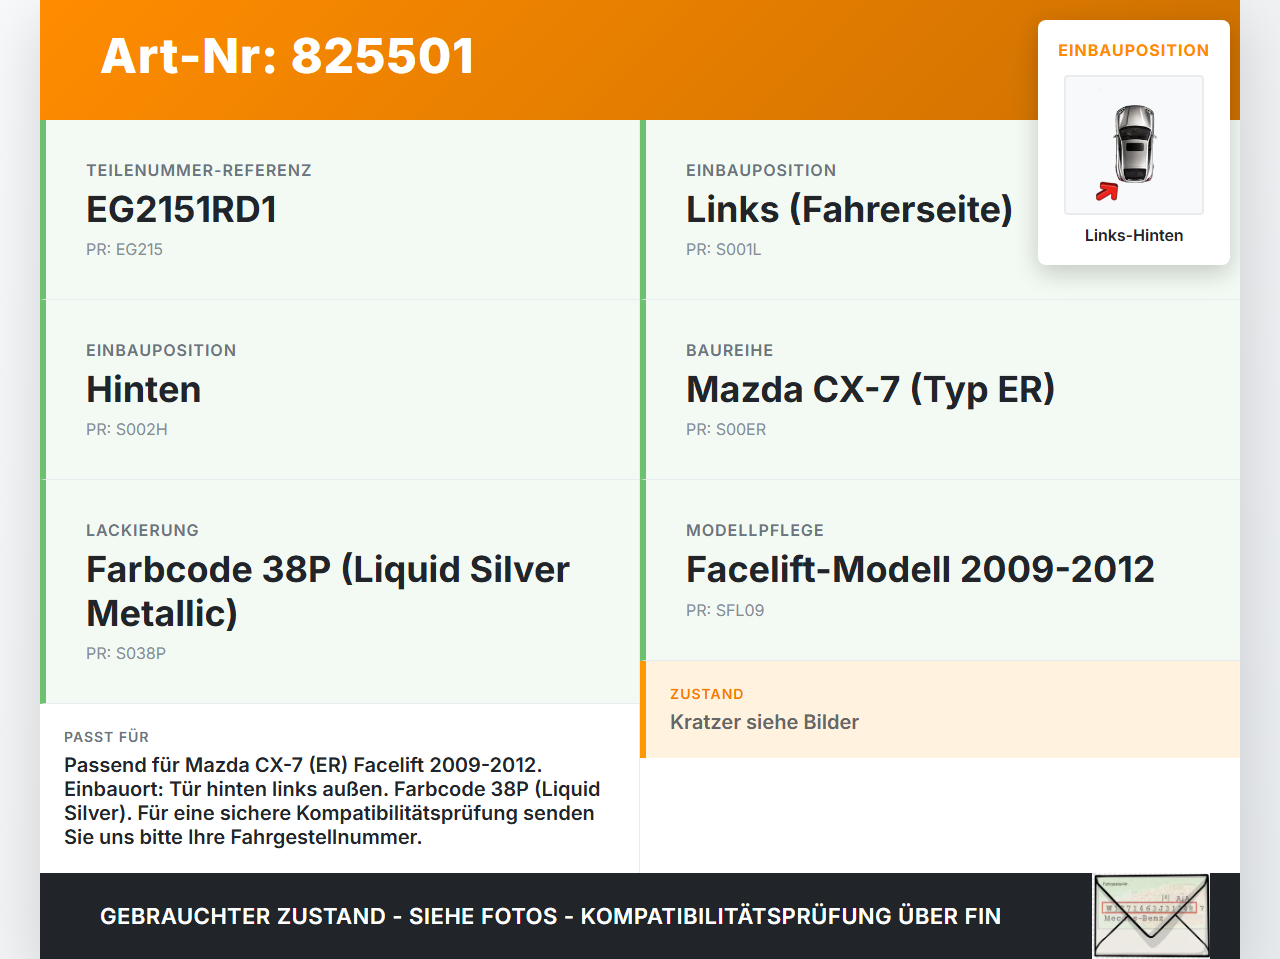
Task: Click the car position diagram image
Action: click(x=1134, y=145)
